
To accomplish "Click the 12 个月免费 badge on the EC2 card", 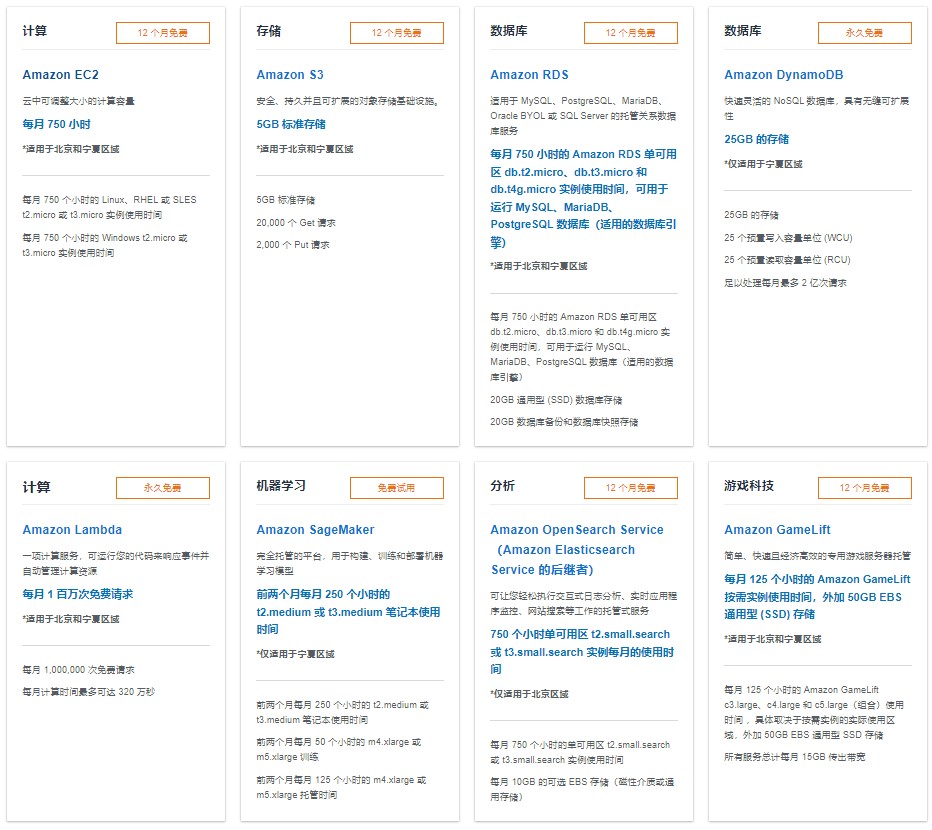I will [163, 33].
